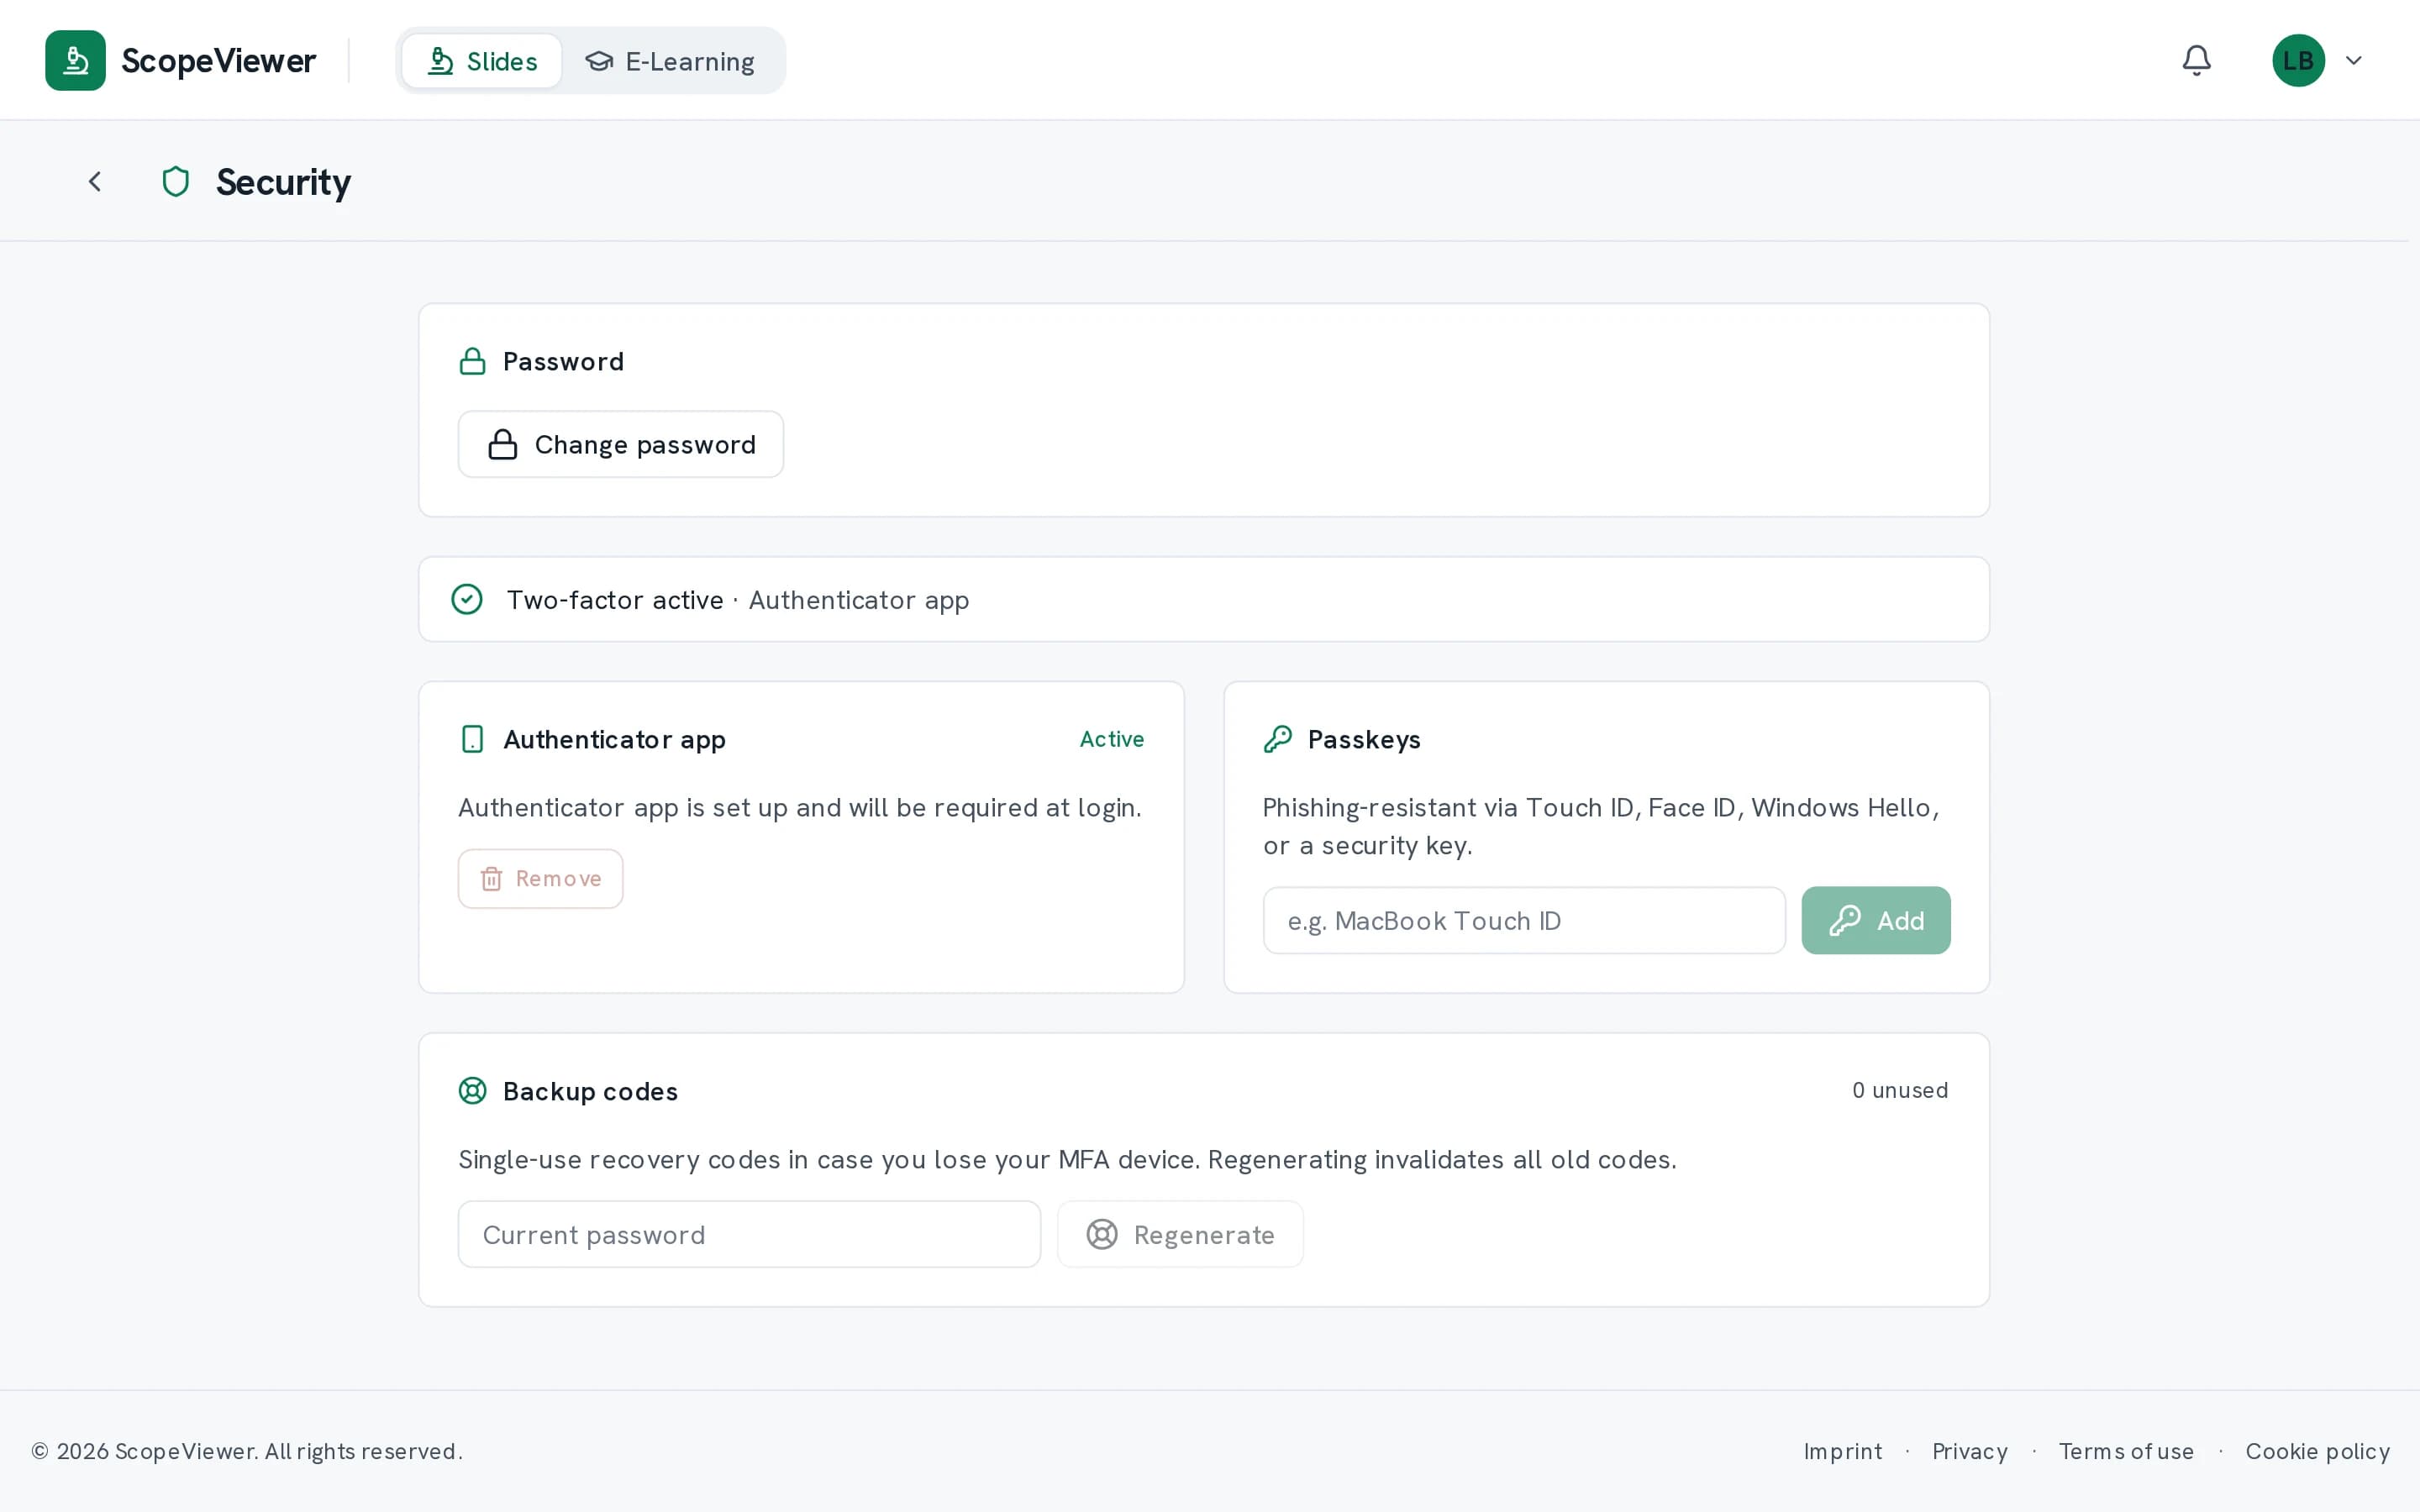
Task: Focus the passkey name input field
Action: pos(1524,920)
